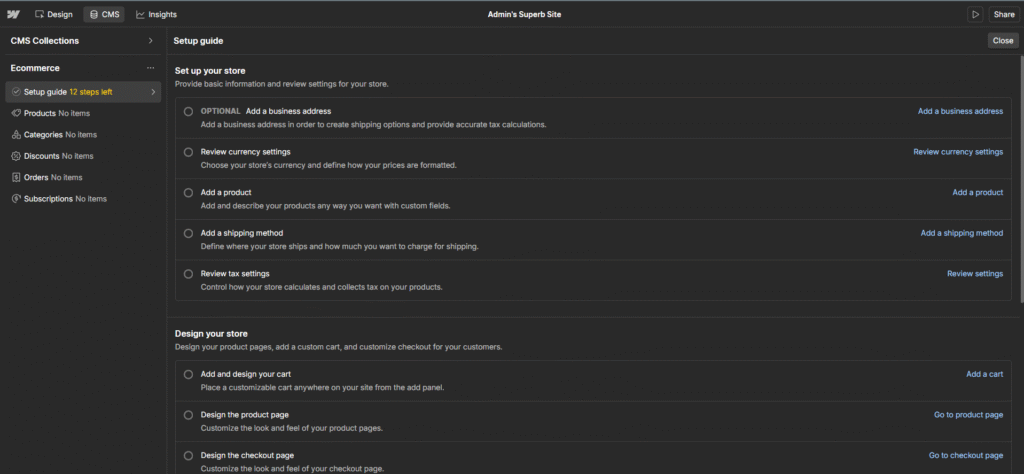Click the Subscriptions icon

pyautogui.click(x=16, y=198)
